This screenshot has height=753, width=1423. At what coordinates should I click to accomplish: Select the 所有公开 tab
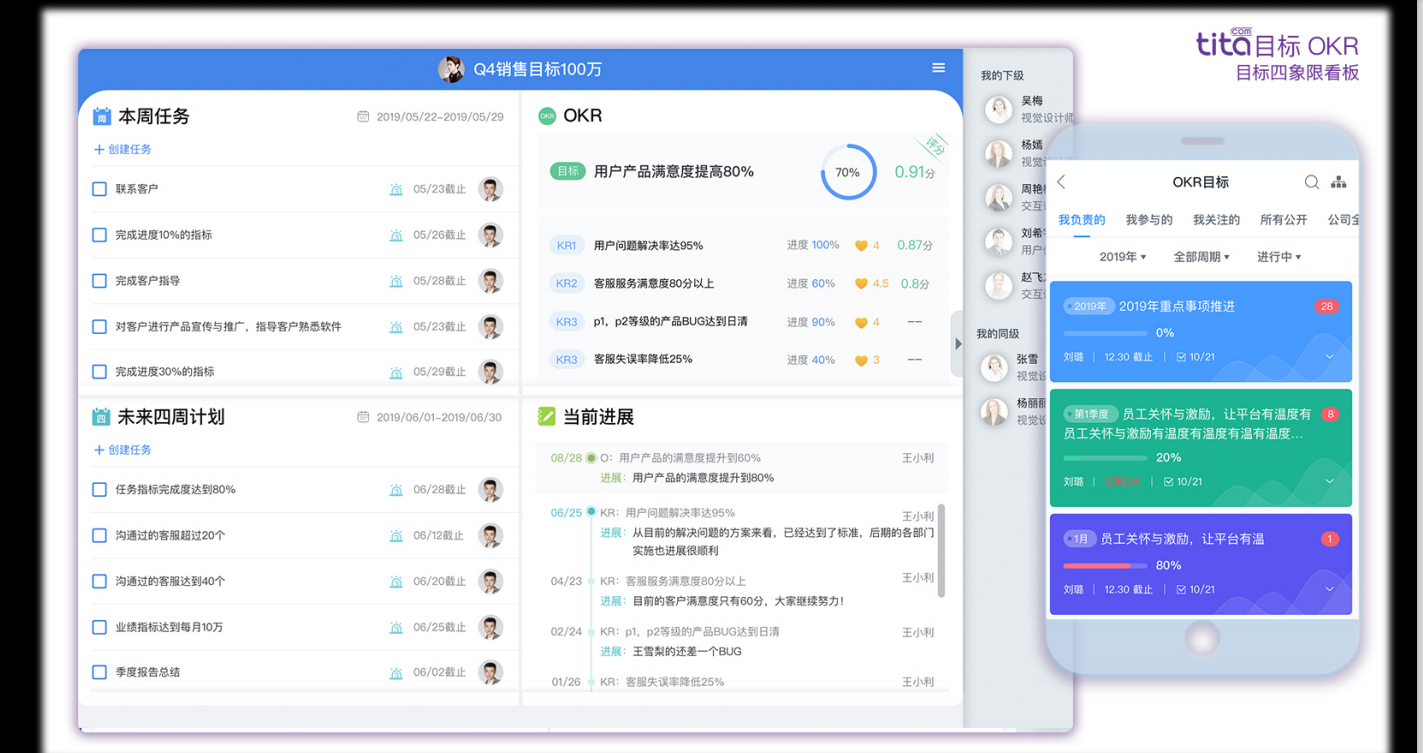coord(1283,220)
